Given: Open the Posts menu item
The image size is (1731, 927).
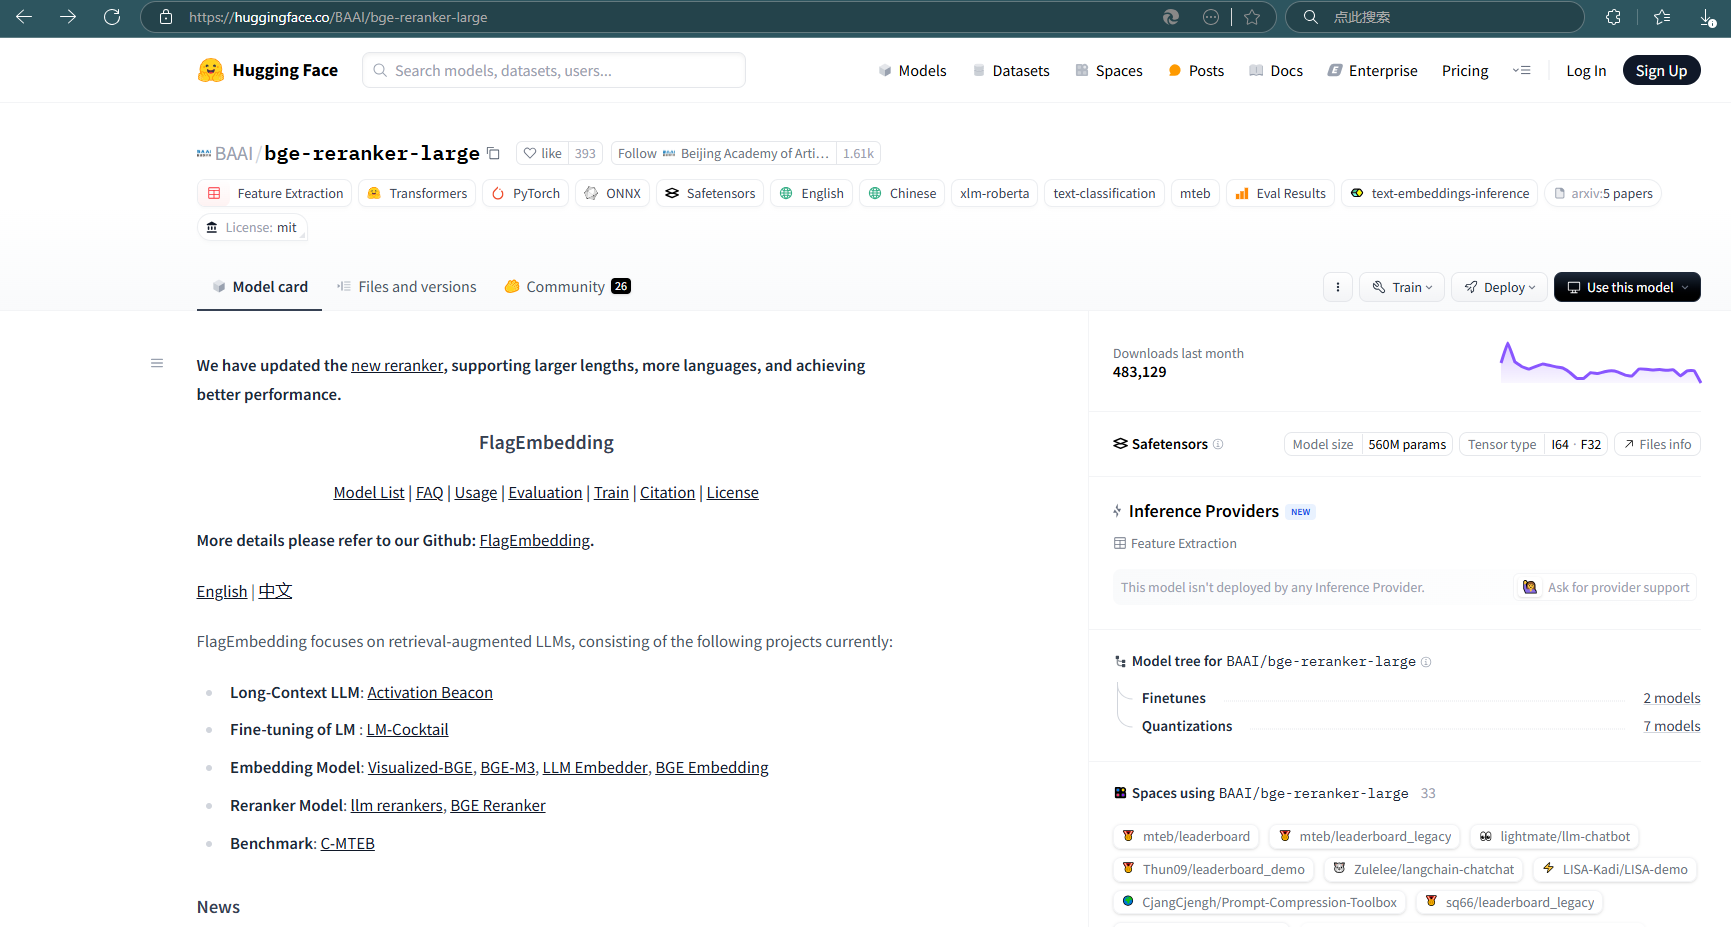Looking at the screenshot, I should tap(1196, 70).
